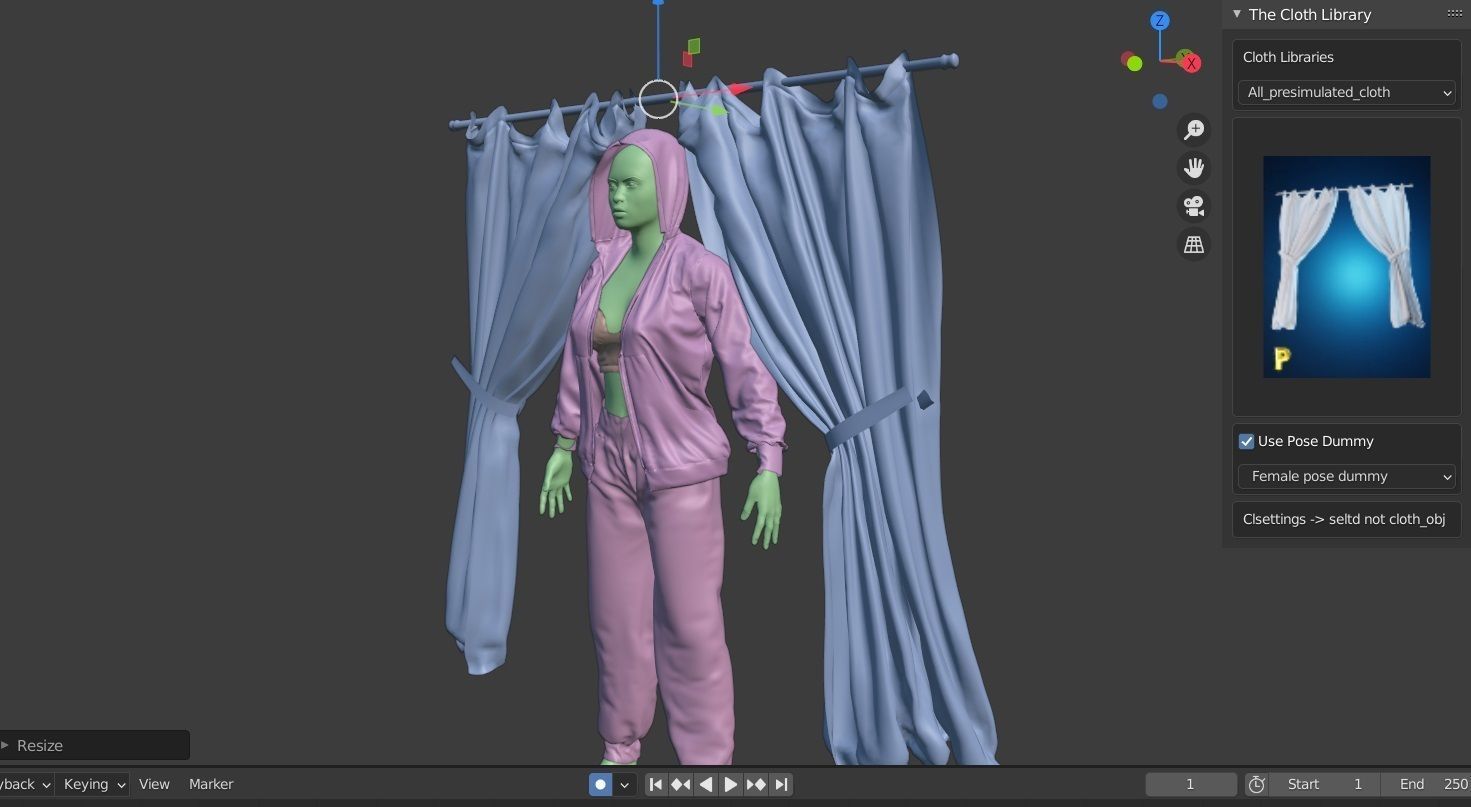The image size is (1471, 807).
Task: Click the End frame 250 field
Action: click(x=1426, y=784)
